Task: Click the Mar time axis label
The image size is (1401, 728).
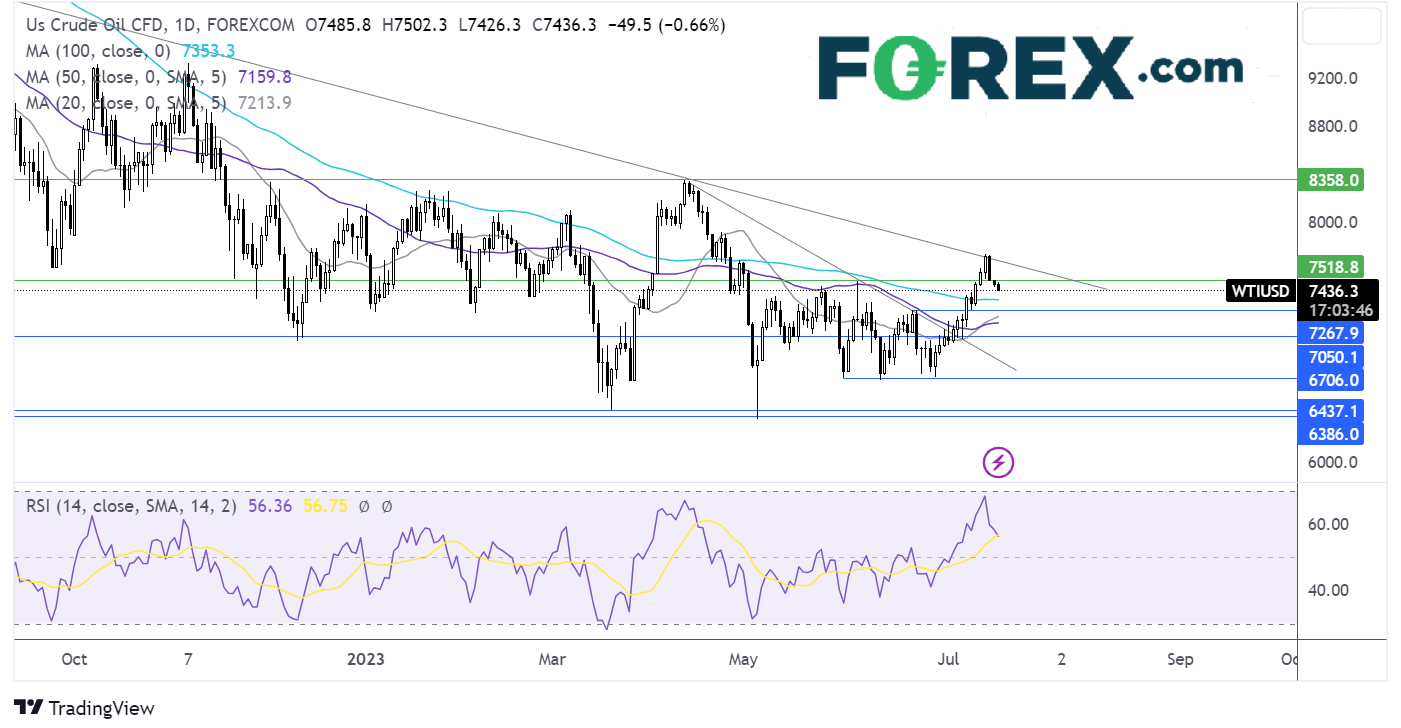Action: (x=551, y=660)
